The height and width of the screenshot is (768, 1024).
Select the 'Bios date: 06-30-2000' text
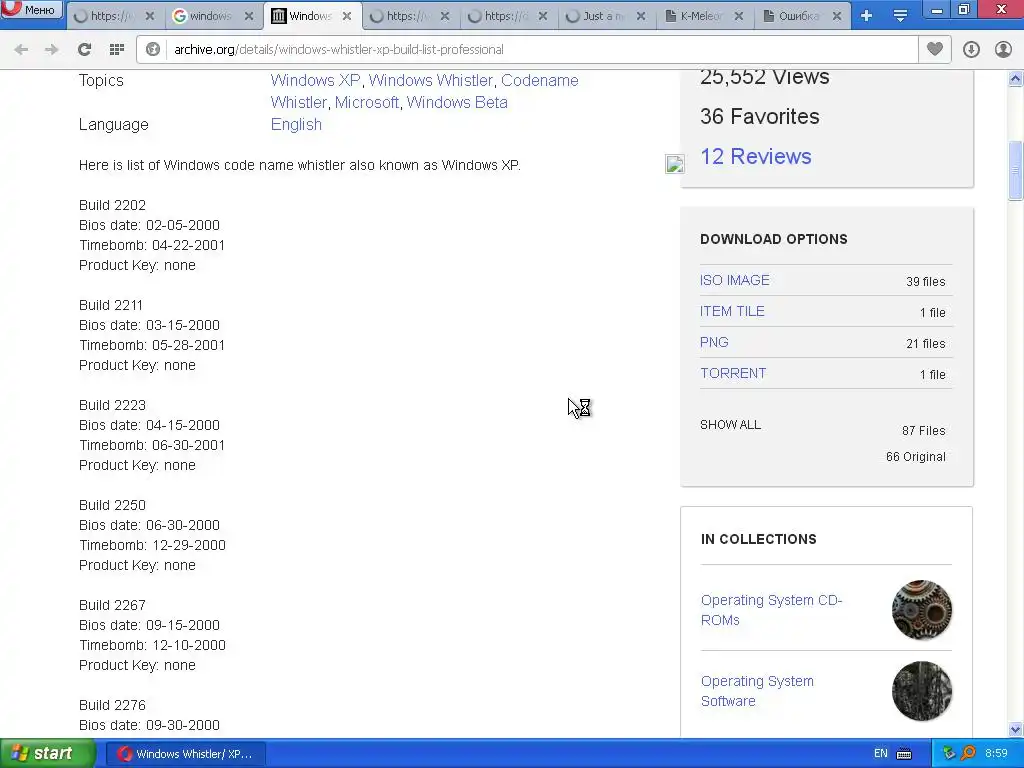point(150,525)
